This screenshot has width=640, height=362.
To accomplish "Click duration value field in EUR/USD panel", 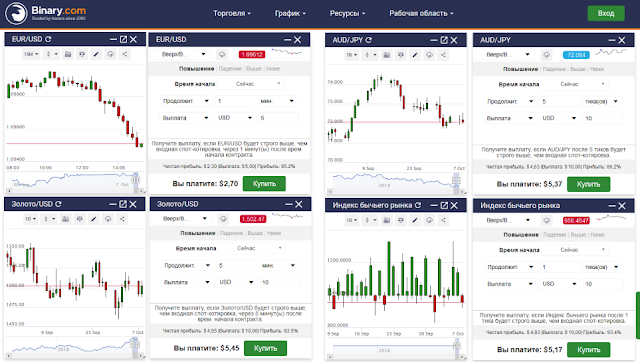I will [x=235, y=101].
